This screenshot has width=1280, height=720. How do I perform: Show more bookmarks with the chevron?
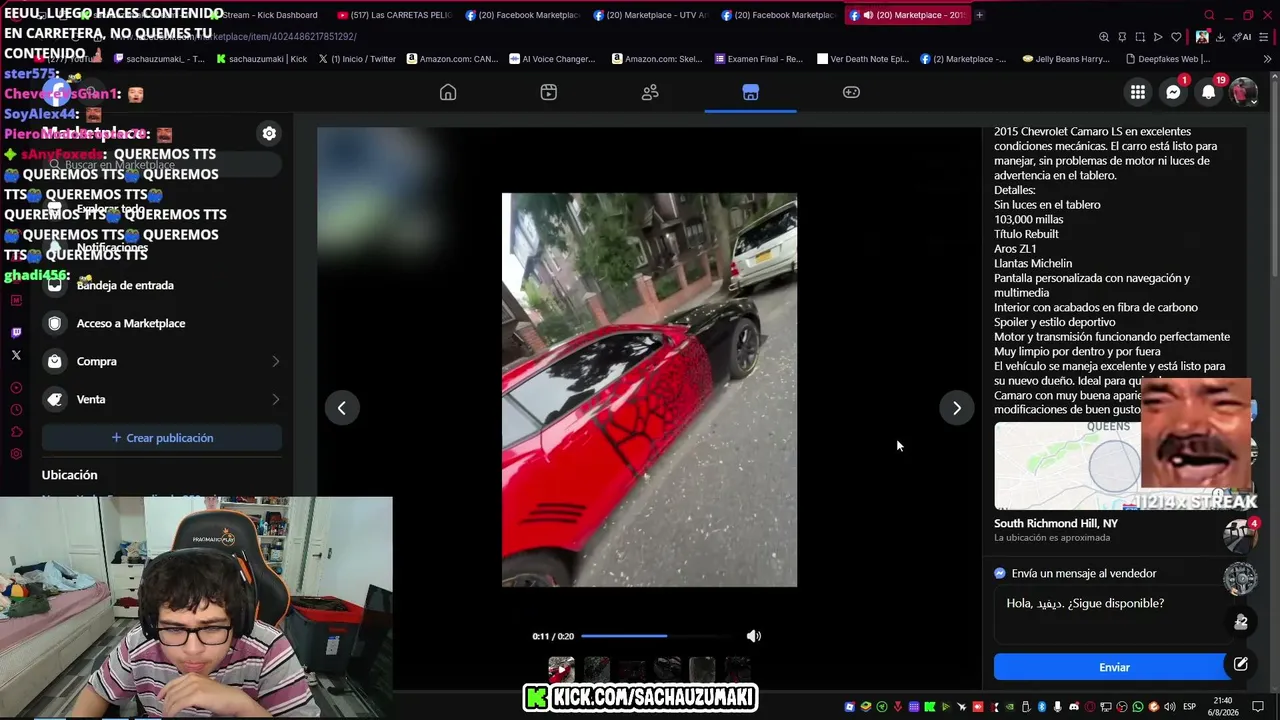point(1267,59)
